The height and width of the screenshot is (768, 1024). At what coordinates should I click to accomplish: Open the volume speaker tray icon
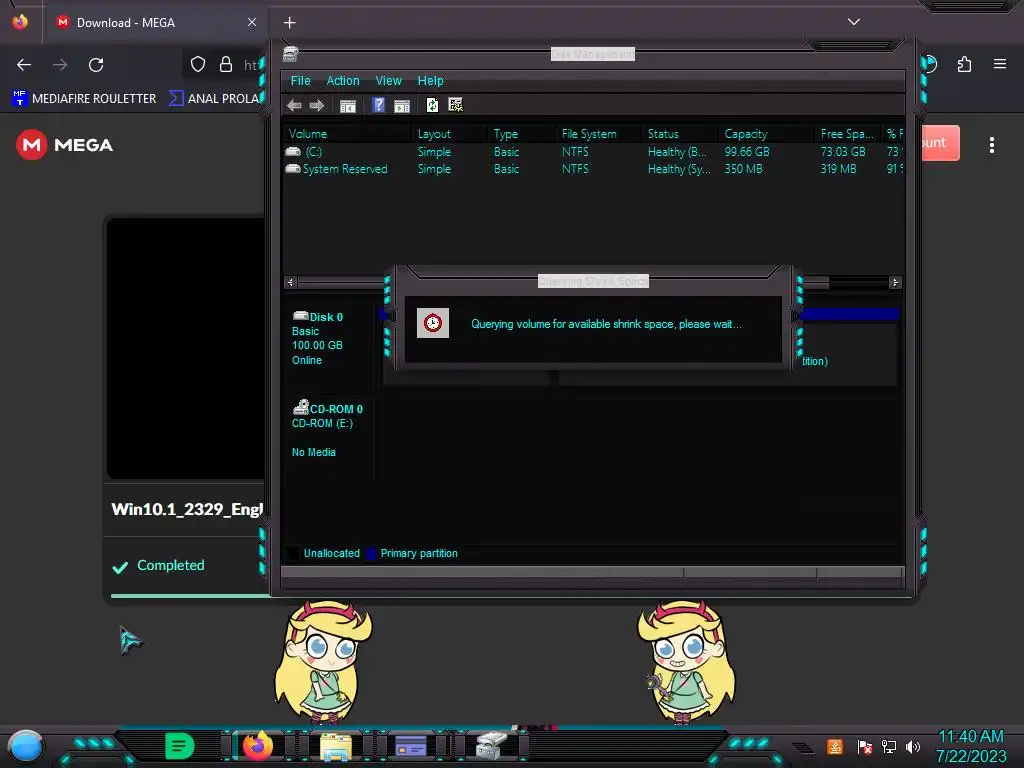coord(913,746)
